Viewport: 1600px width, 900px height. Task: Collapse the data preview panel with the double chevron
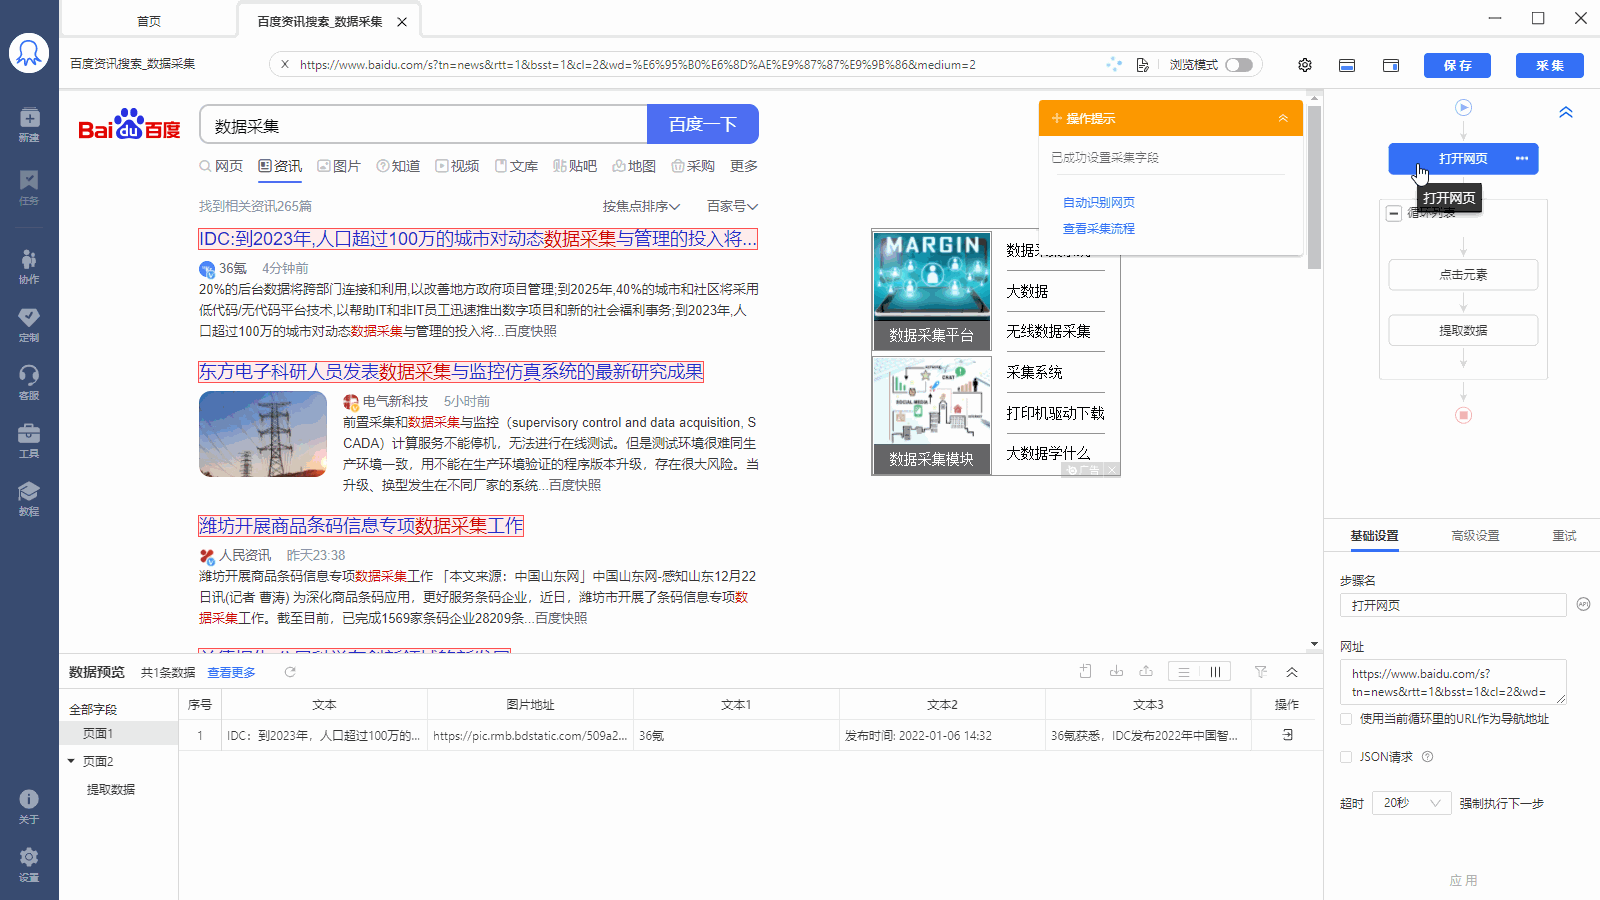point(1292,672)
